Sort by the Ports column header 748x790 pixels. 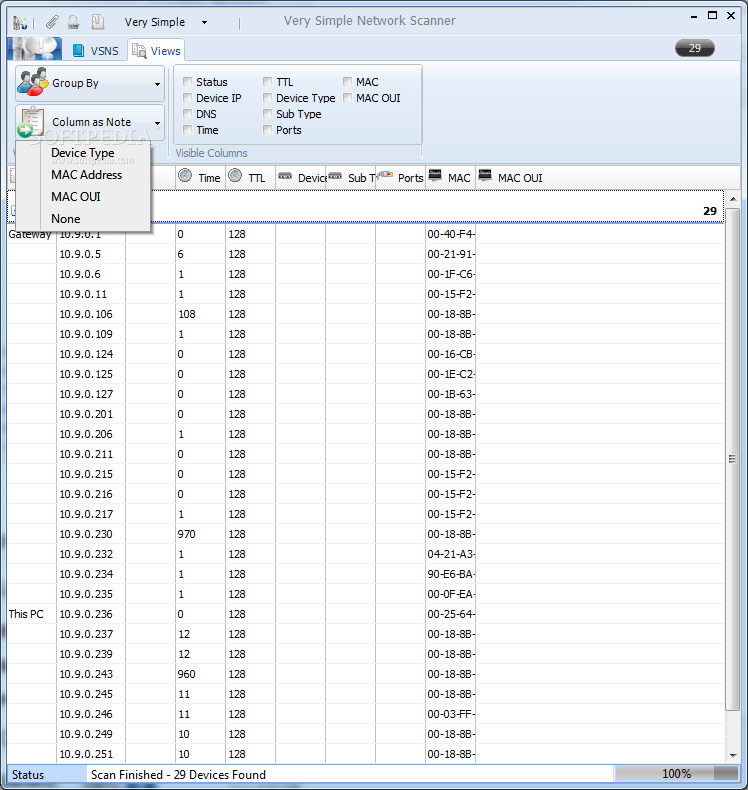pyautogui.click(x=400, y=177)
